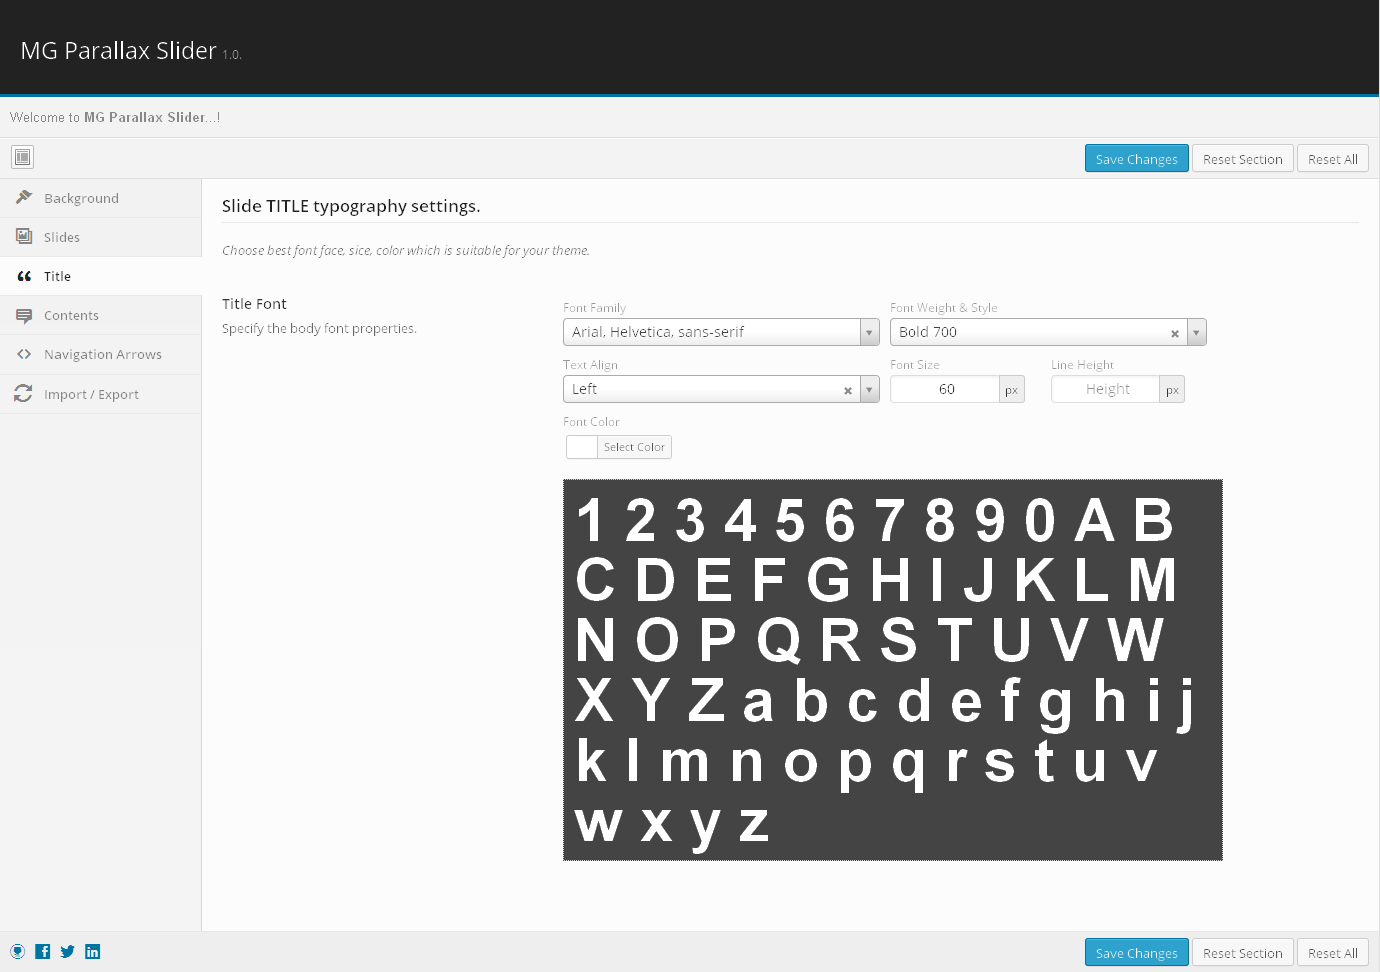Click the 'MG Parallax Slider' header title
Image resolution: width=1380 pixels, height=972 pixels.
[x=119, y=50]
